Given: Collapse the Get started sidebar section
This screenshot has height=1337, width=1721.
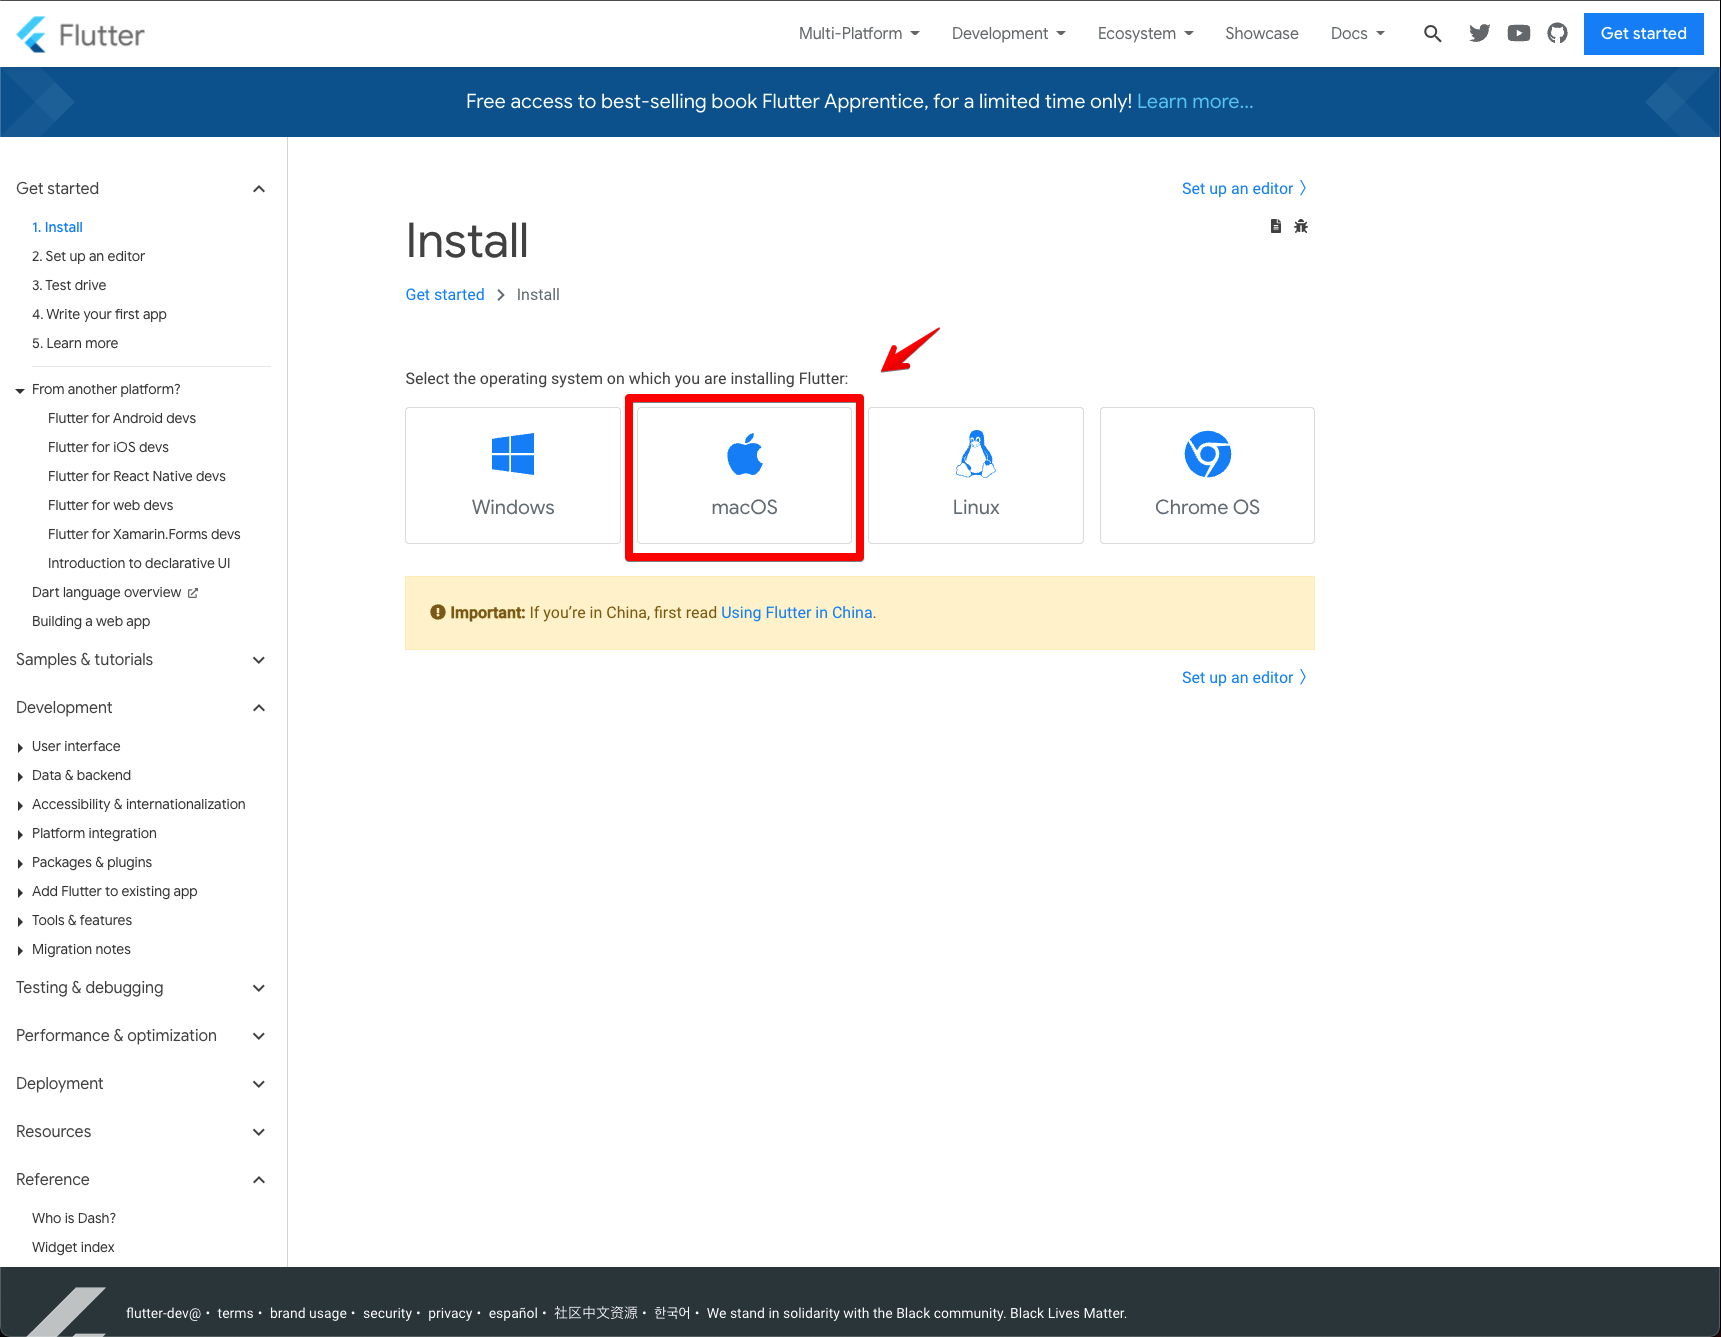Looking at the screenshot, I should [141, 188].
